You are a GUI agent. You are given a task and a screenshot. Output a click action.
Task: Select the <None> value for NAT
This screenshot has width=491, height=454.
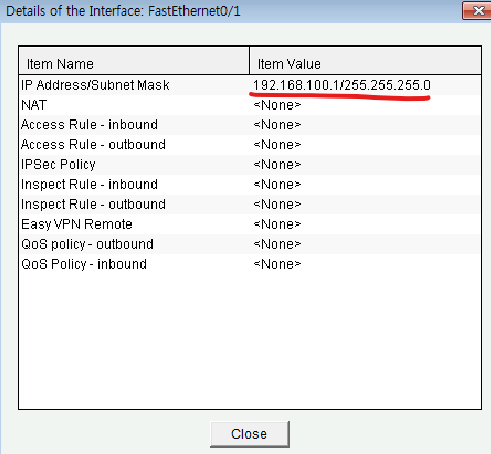[x=277, y=105]
